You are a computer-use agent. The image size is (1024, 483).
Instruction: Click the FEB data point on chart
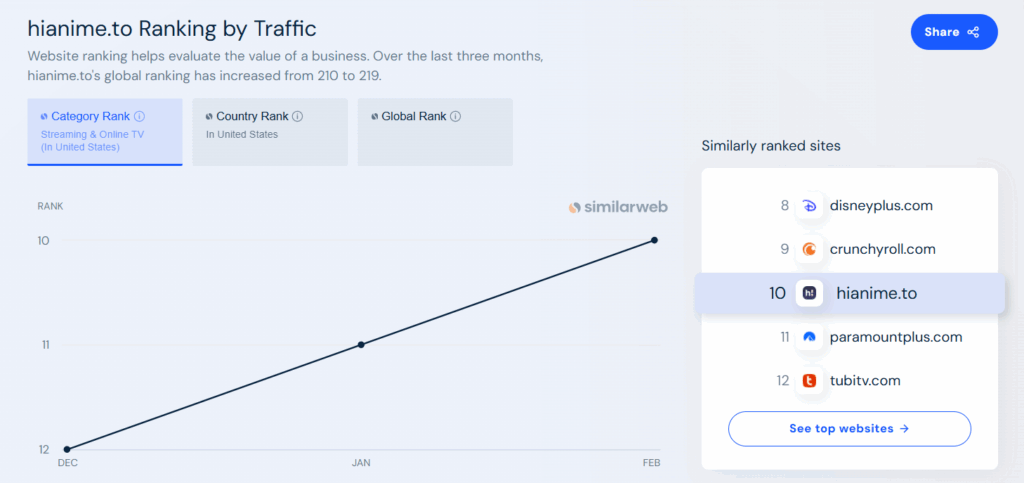tap(655, 240)
